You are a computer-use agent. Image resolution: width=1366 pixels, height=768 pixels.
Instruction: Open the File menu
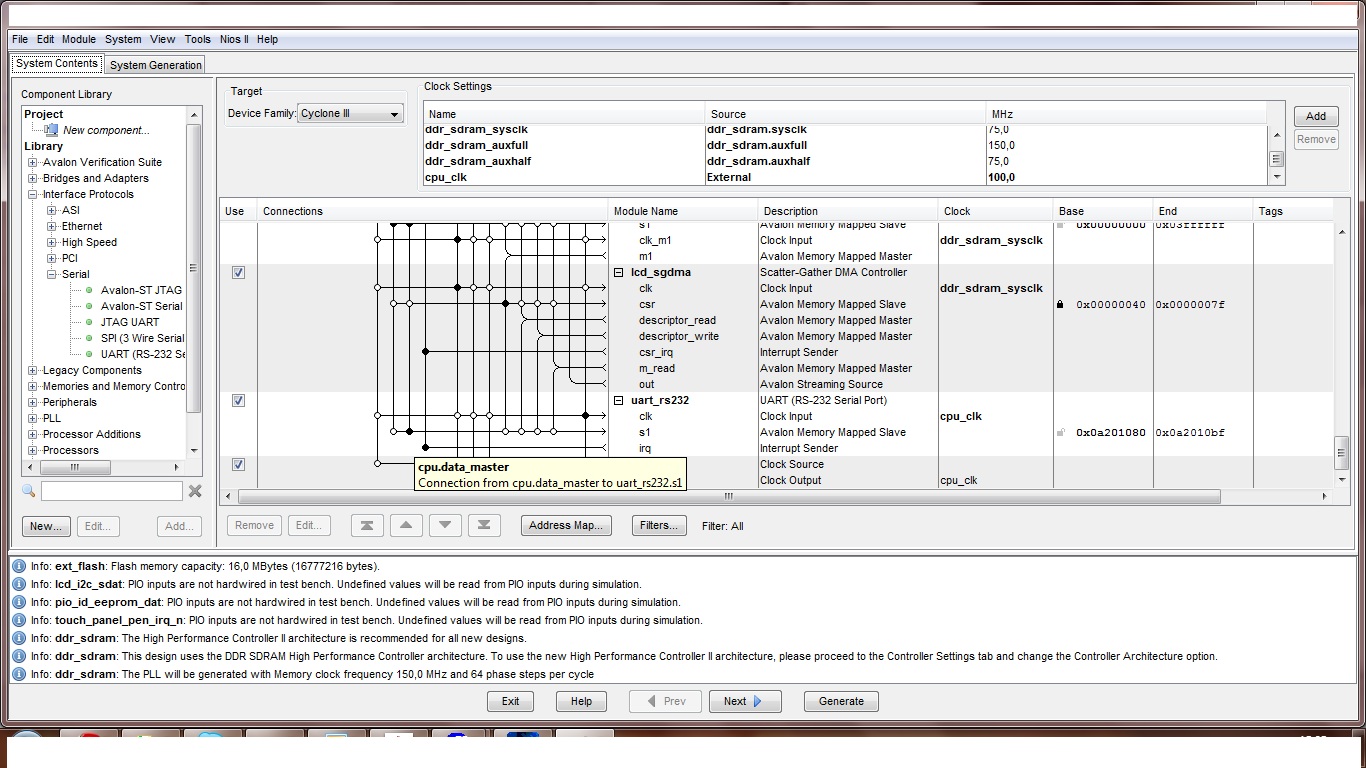tap(20, 39)
